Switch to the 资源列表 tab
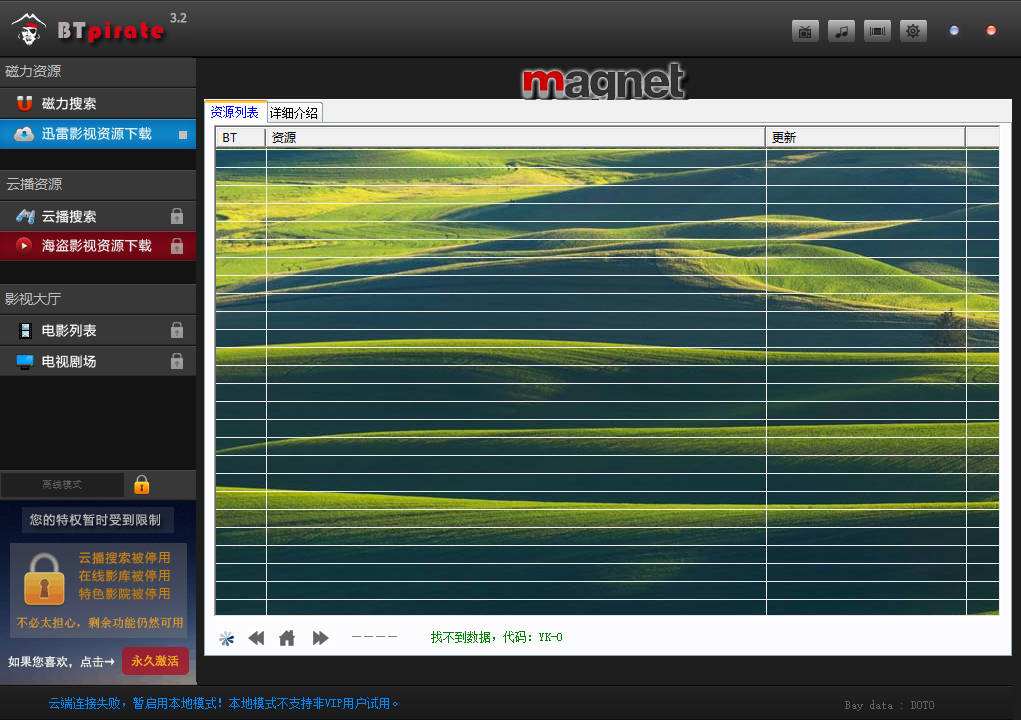 click(x=235, y=112)
